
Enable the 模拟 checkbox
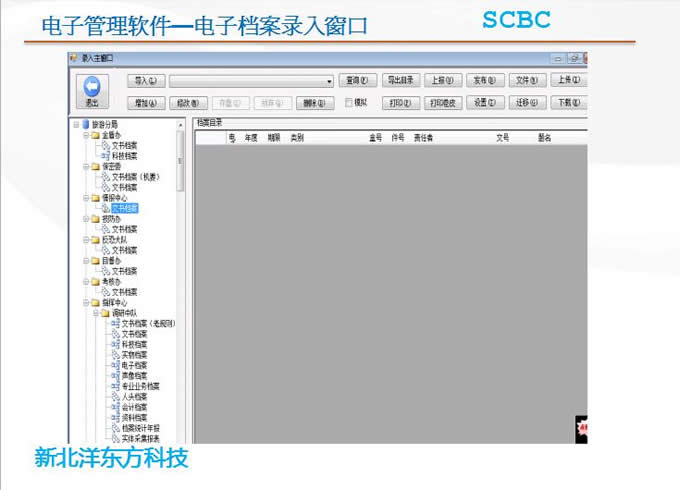pyautogui.click(x=349, y=102)
